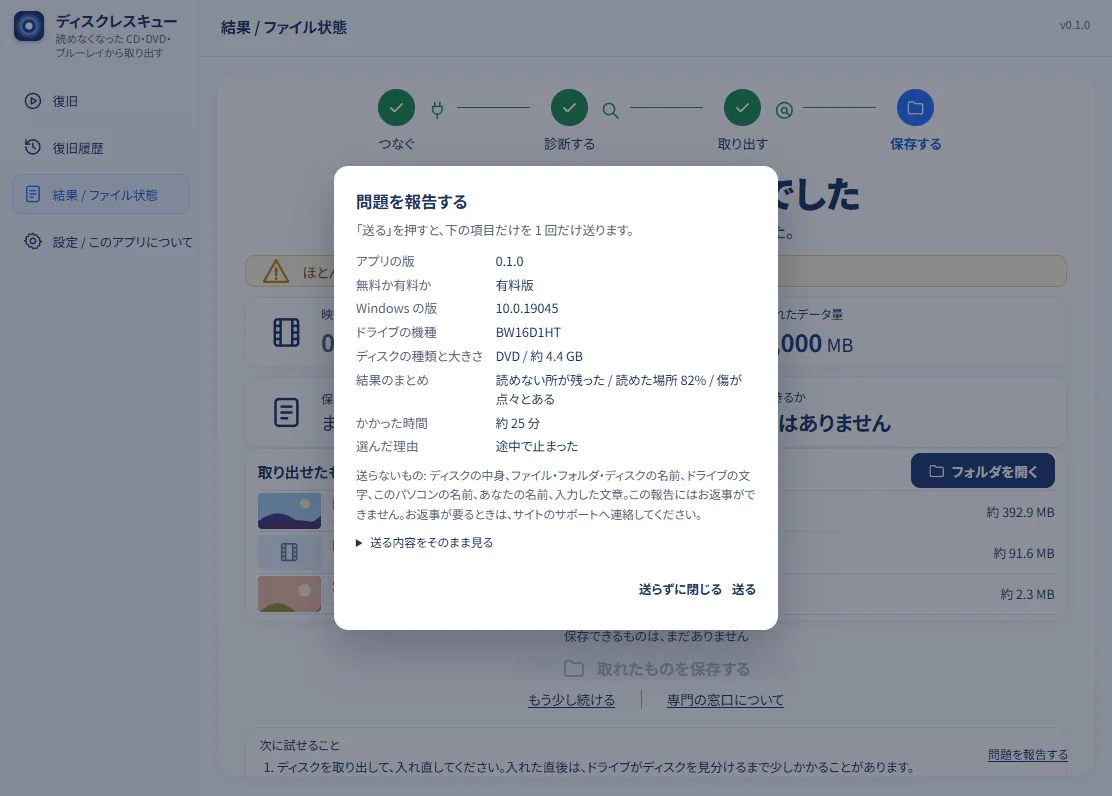Click the フォルダを開く button

coord(983,471)
